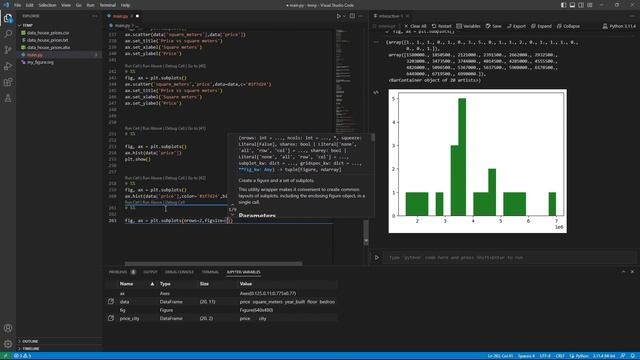Click Expand in interactive toolbar
Screen dimensions: 640x360
click(541, 26)
